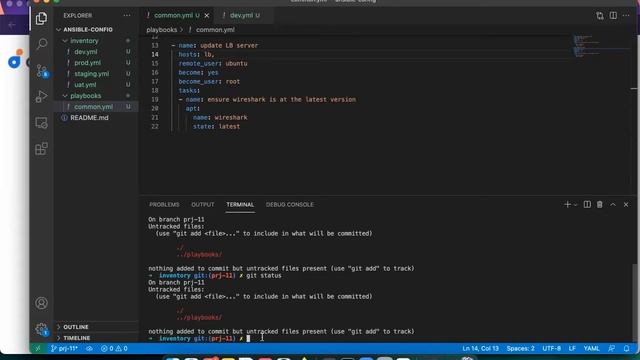Open the Source Control view
This screenshot has width=640, height=360.
pos(42,71)
